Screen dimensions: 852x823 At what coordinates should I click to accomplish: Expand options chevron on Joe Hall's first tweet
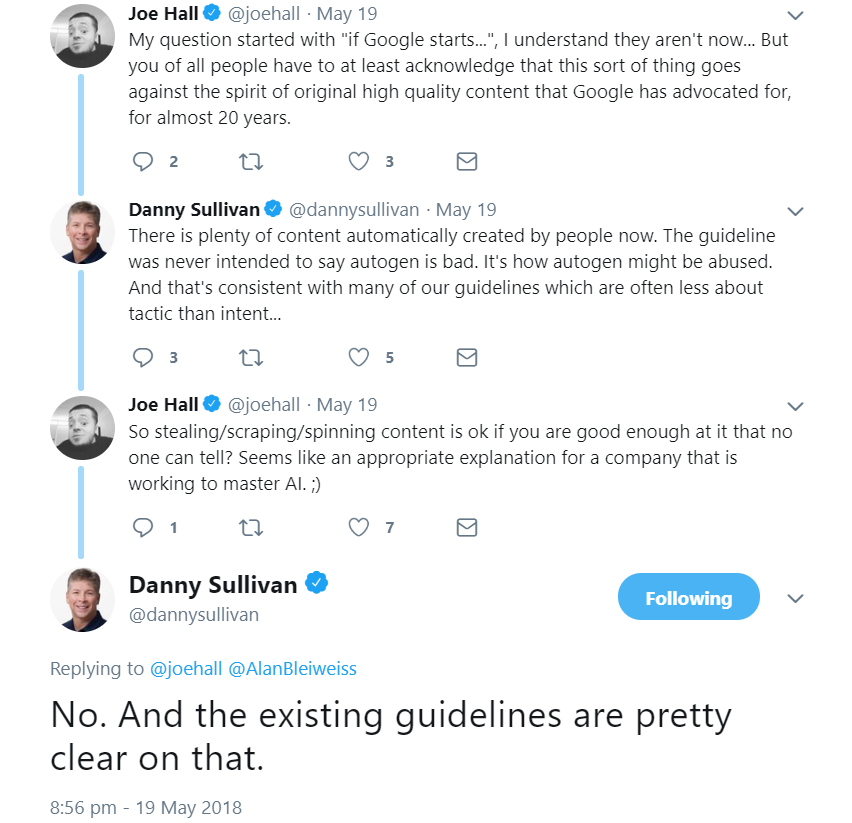coord(796,16)
